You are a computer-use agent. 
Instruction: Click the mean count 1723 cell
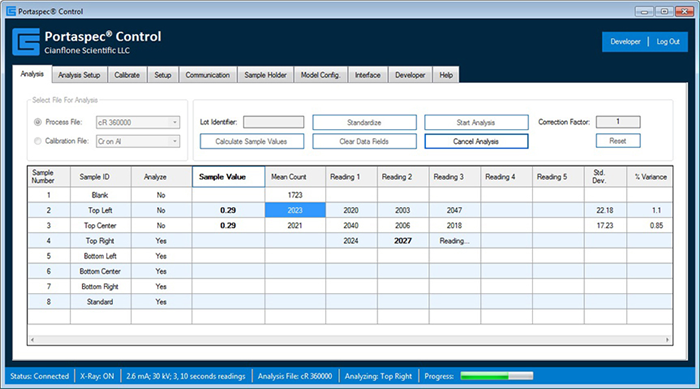tap(295, 195)
